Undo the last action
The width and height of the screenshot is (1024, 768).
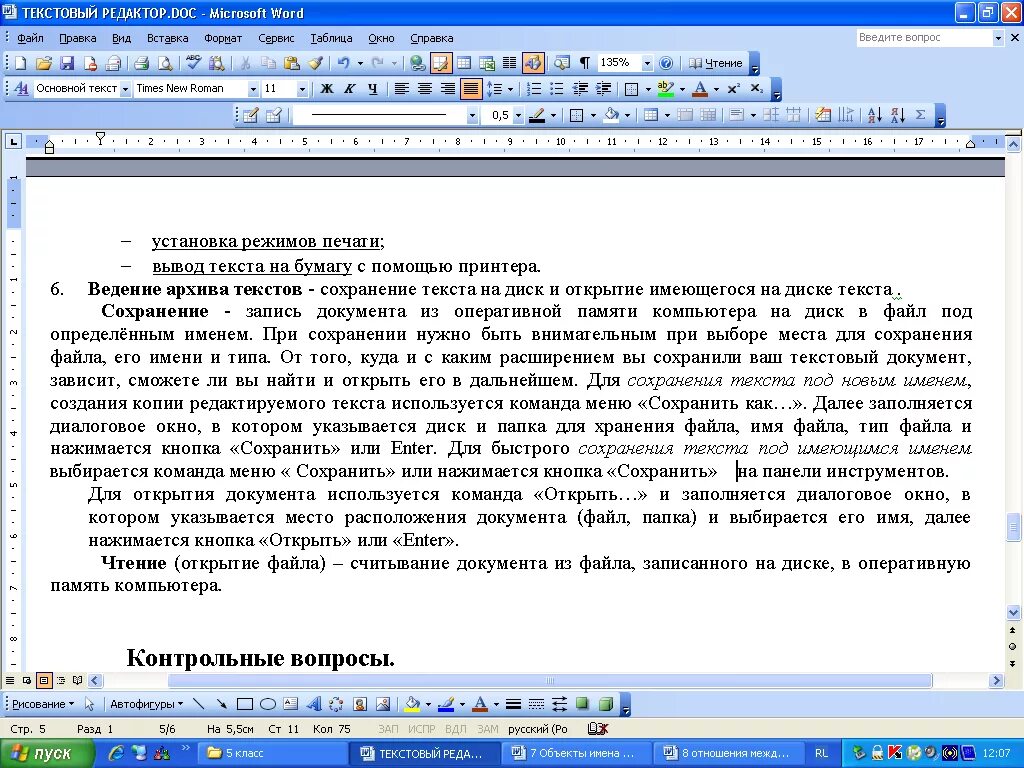[344, 63]
